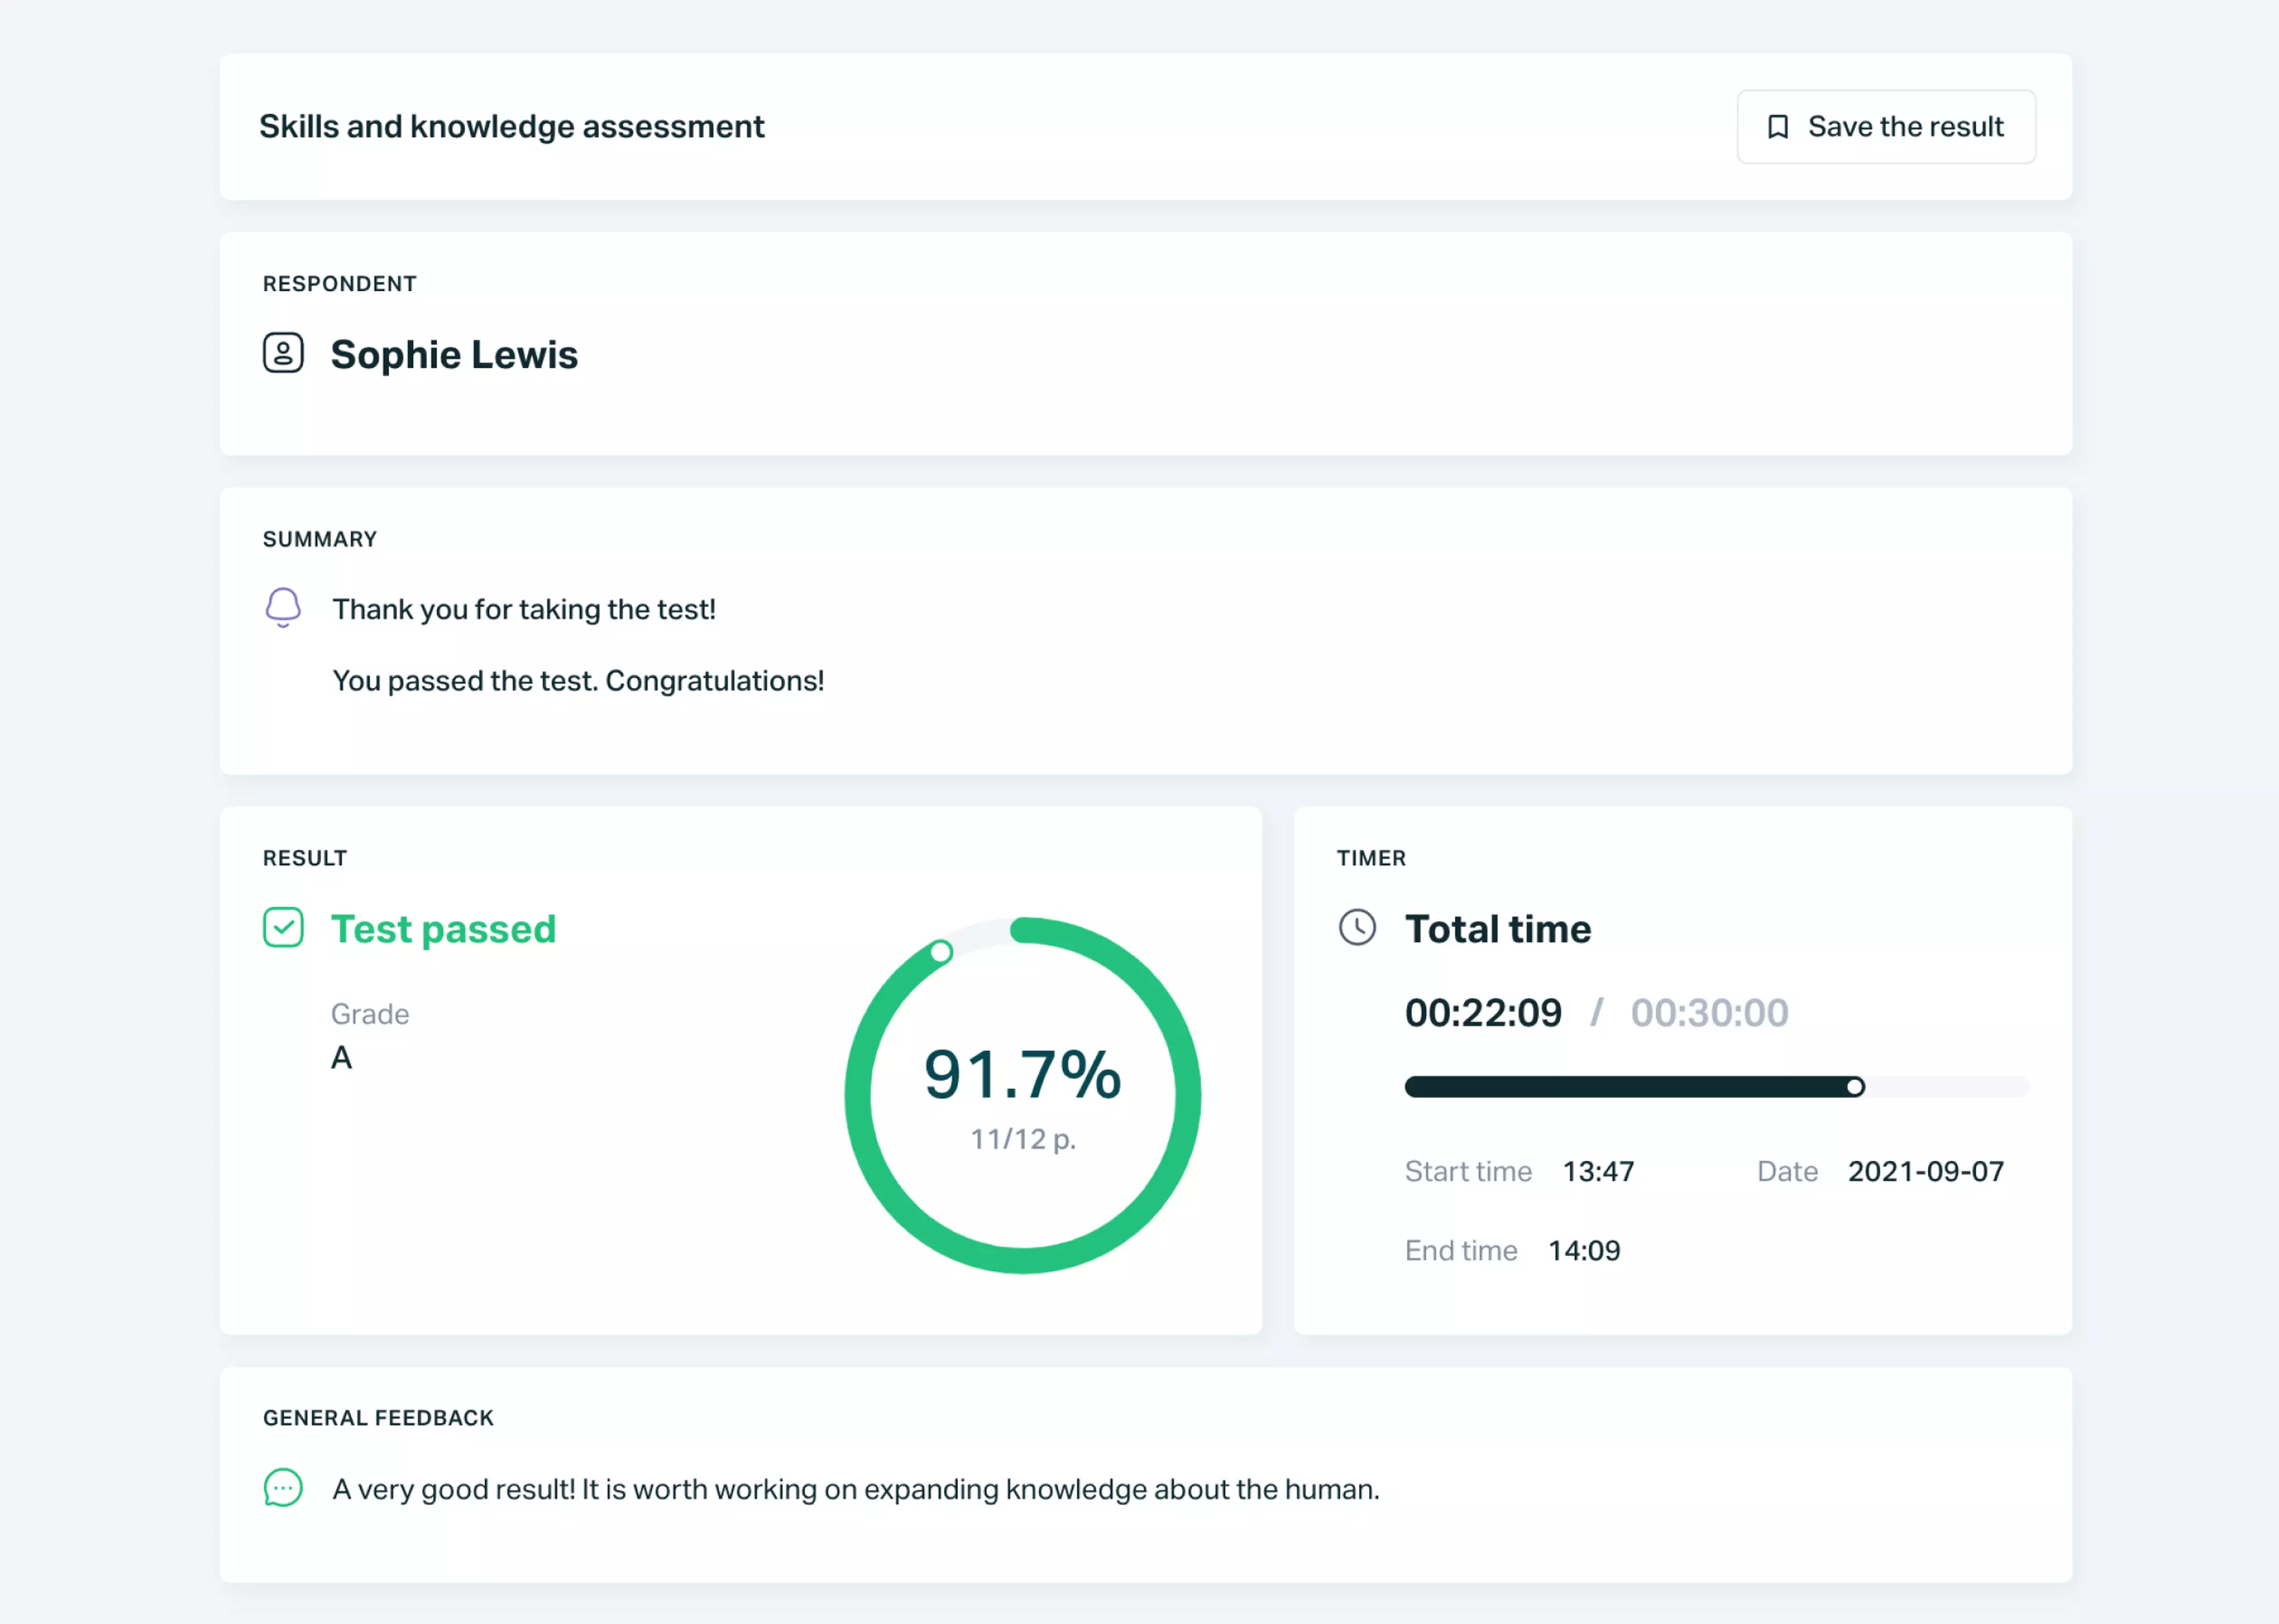This screenshot has height=1624, width=2279.
Task: Click the 11/12 points score inside the circle
Action: (1023, 1138)
